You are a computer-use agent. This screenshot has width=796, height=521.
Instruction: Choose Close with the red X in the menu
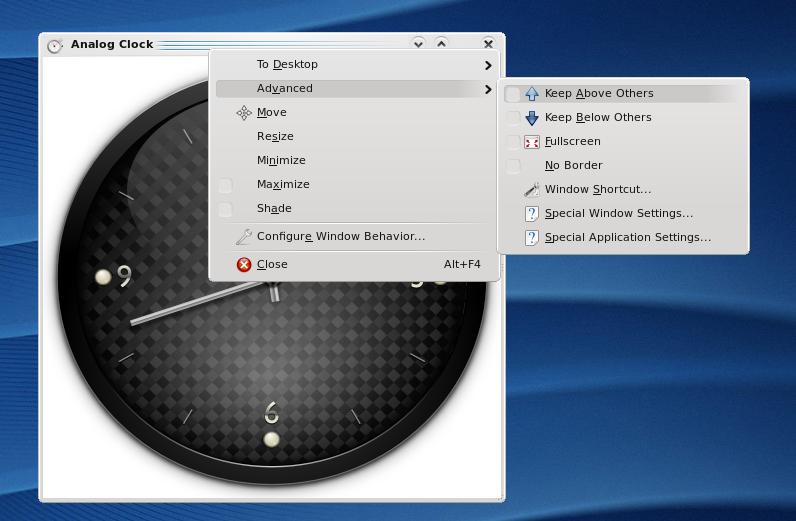tap(271, 265)
